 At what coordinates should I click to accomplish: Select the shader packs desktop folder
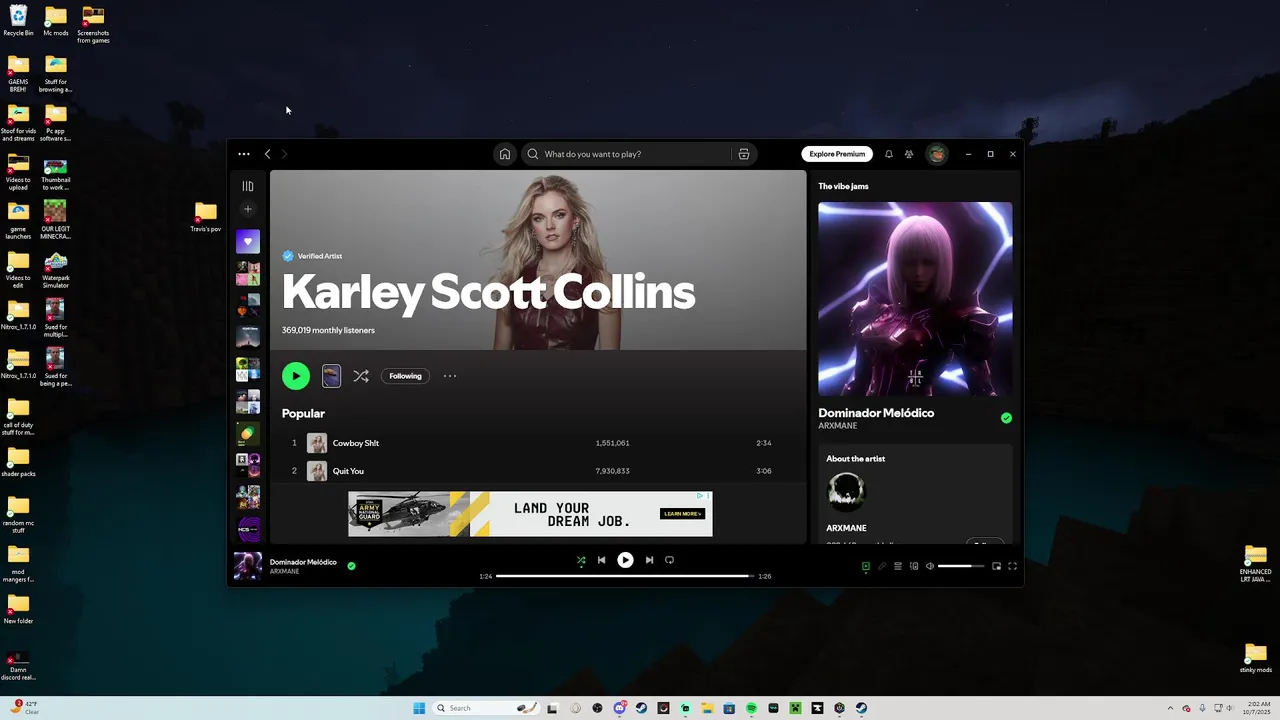coord(18,461)
